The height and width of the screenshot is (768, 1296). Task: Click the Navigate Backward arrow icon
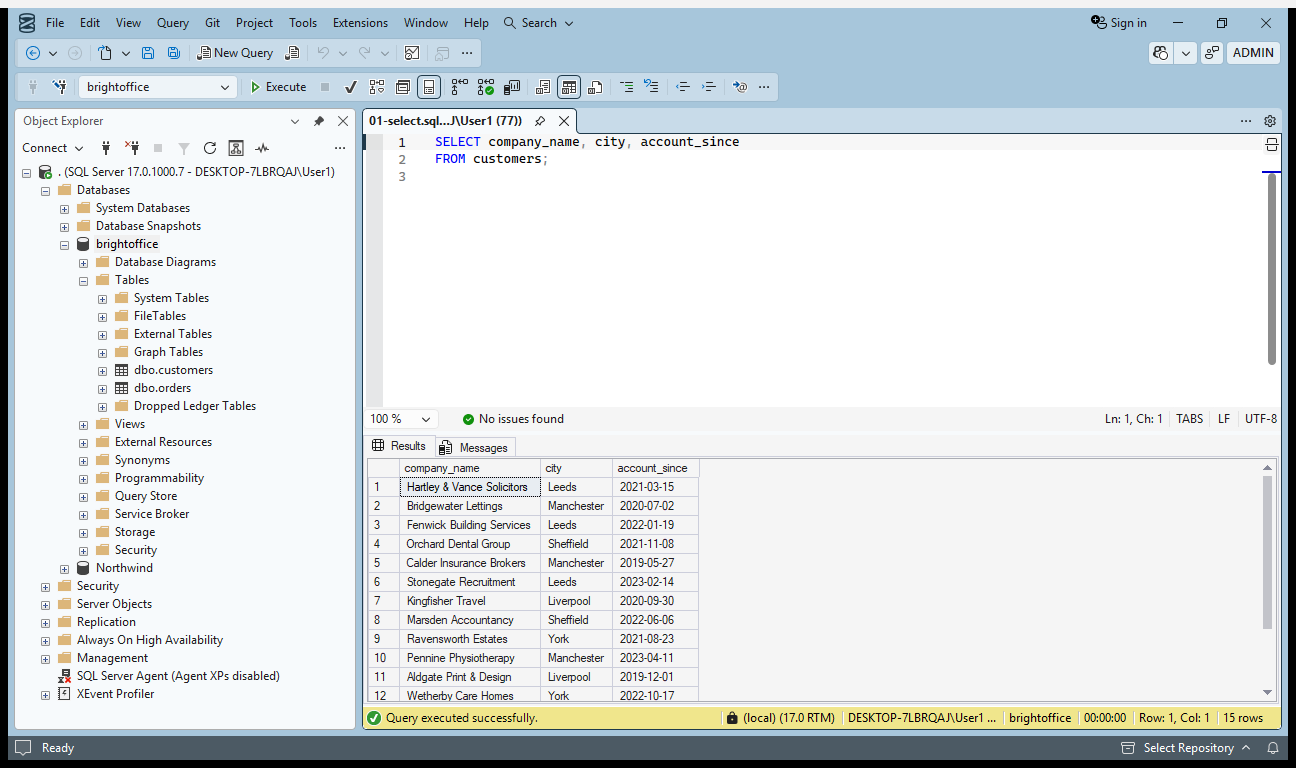click(33, 53)
